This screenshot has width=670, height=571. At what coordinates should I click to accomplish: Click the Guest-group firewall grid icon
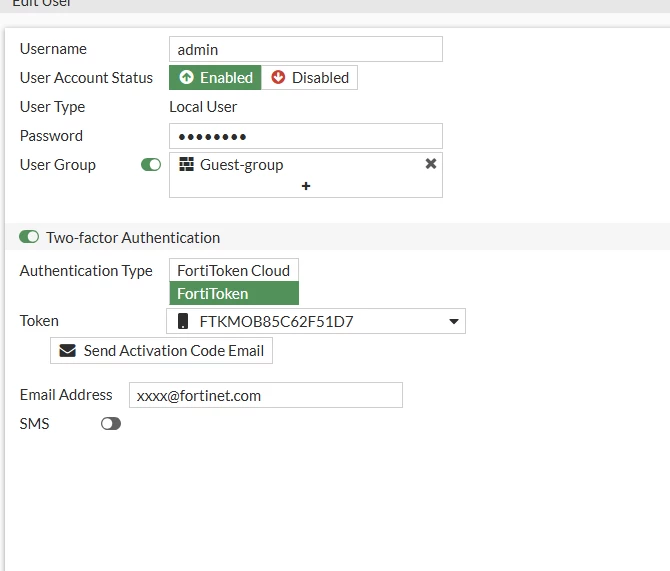point(186,164)
